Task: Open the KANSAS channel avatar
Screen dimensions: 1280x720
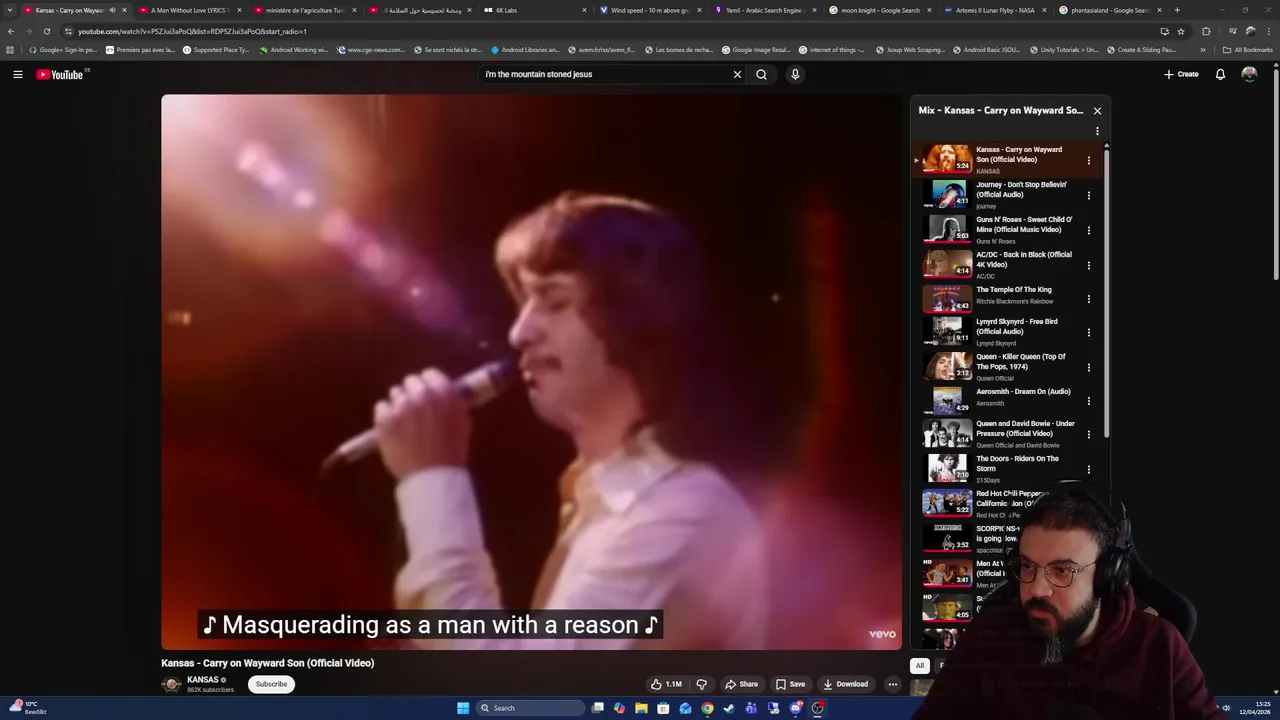Action: click(x=171, y=684)
